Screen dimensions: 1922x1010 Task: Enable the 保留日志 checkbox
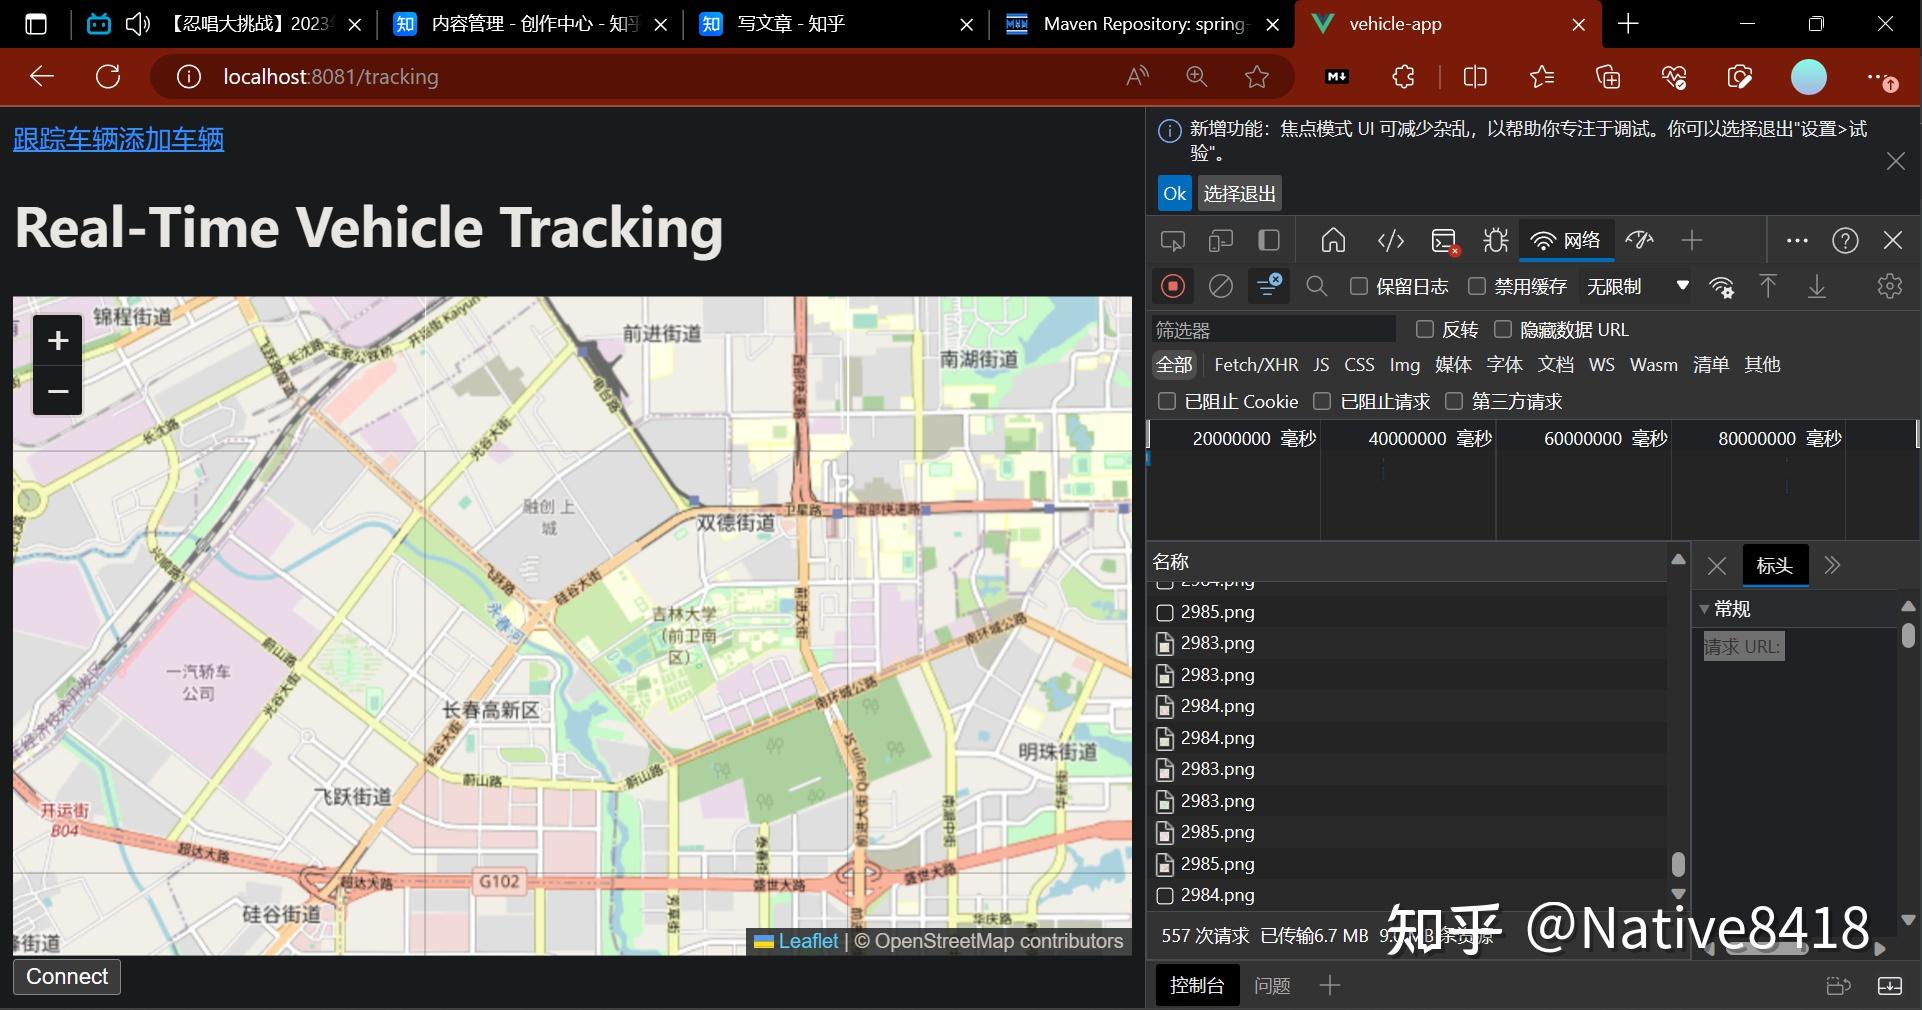(x=1358, y=287)
